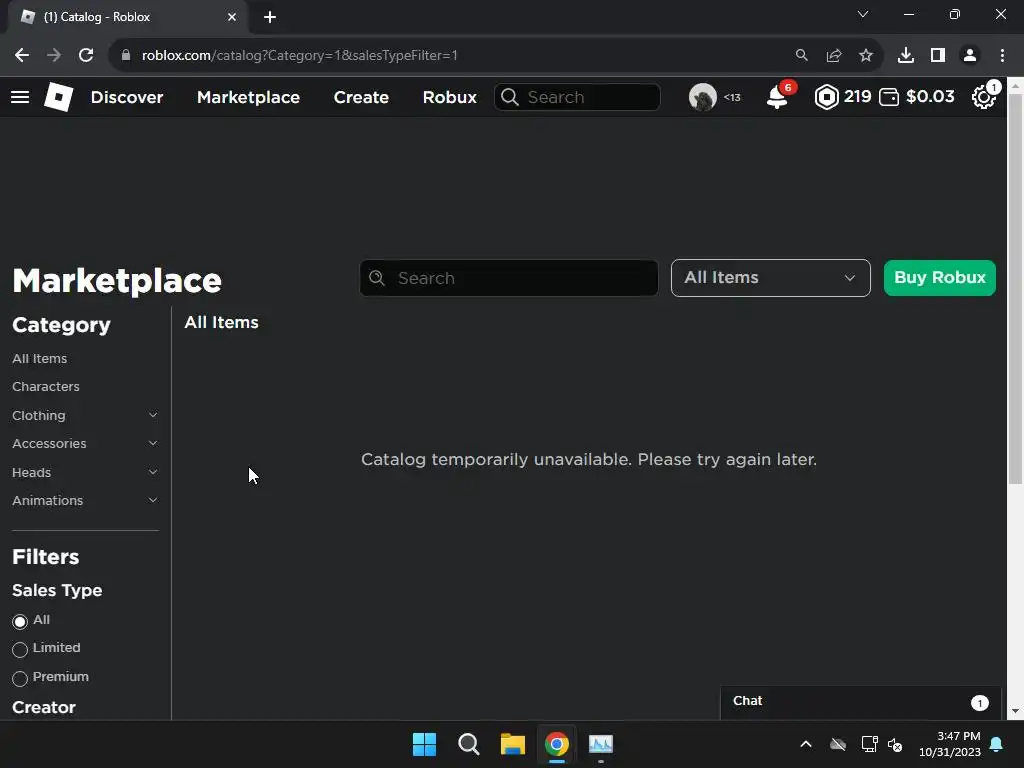1024x768 pixels.
Task: Select the All sales type radio
Action: [x=20, y=621]
